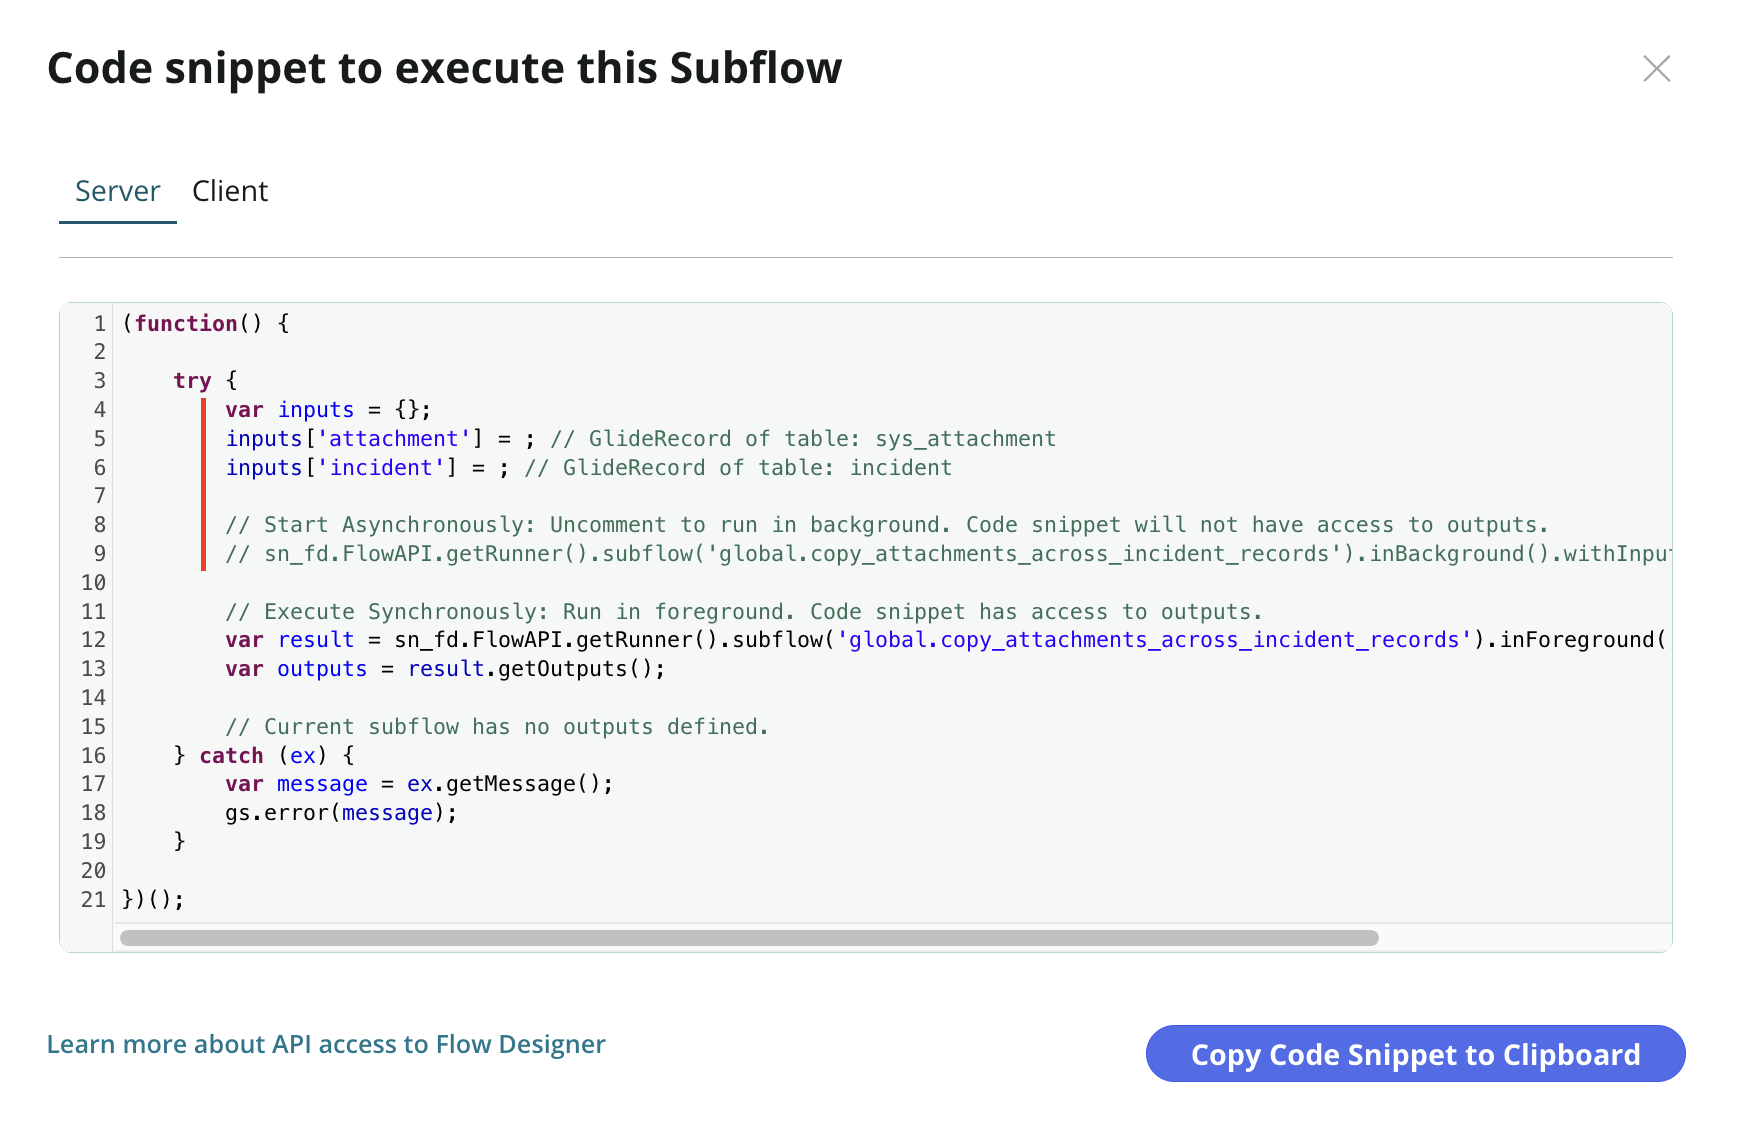
Task: Switch to the Client tab
Action: tap(230, 191)
